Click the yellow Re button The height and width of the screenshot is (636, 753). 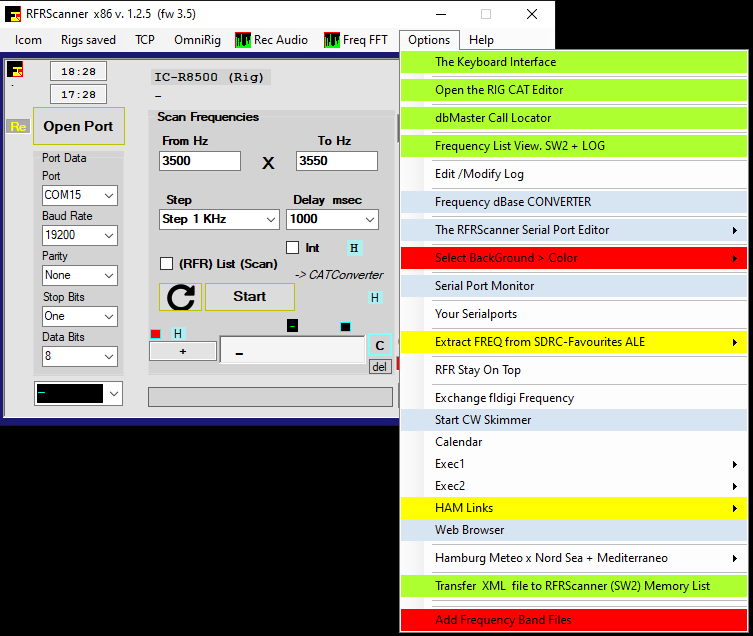[18, 127]
